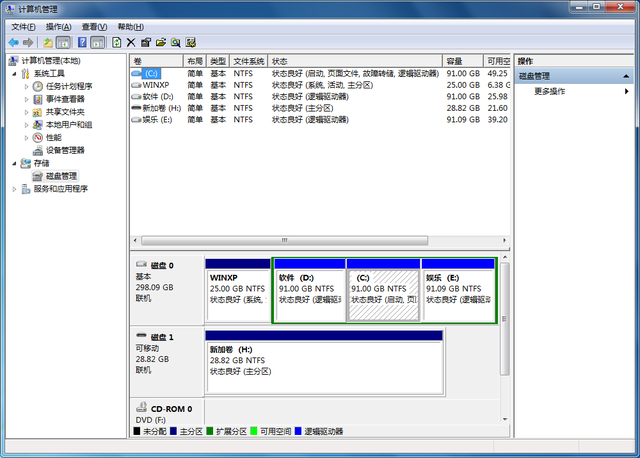Click the Up one level folder icon
Image resolution: width=640 pixels, height=458 pixels.
[47, 43]
